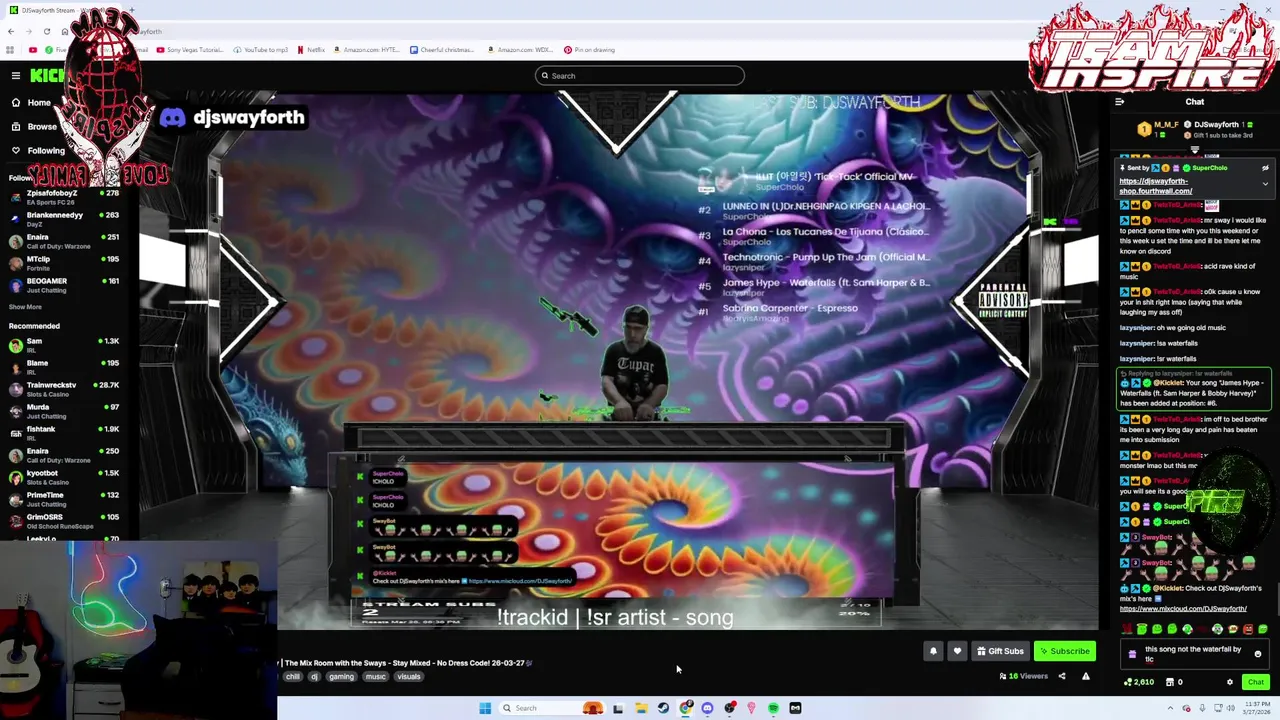Open Spotify from taskbar

(x=773, y=708)
